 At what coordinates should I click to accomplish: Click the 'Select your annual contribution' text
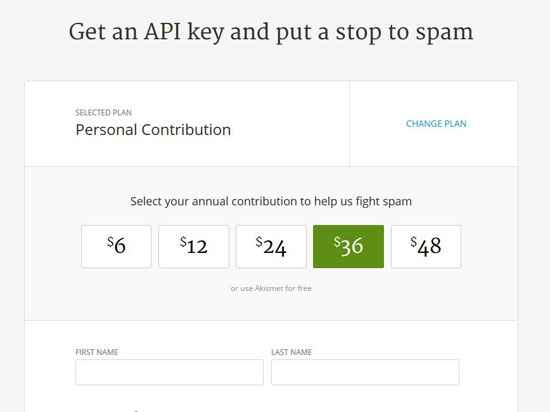pyautogui.click(x=271, y=202)
